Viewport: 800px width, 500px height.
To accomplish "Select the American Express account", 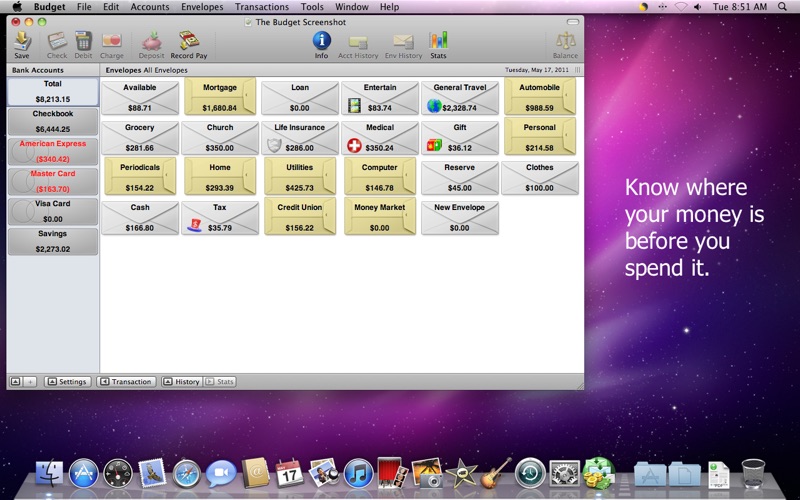I will tap(53, 151).
